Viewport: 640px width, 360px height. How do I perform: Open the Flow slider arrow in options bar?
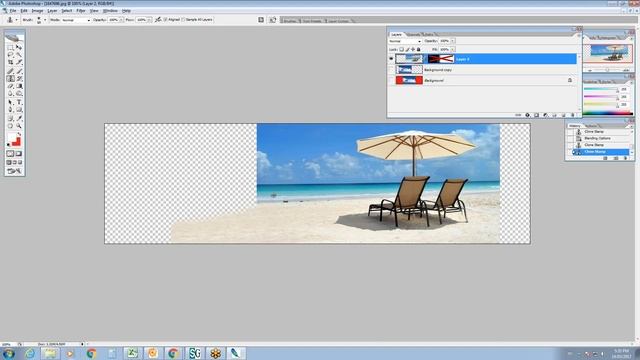pyautogui.click(x=150, y=20)
